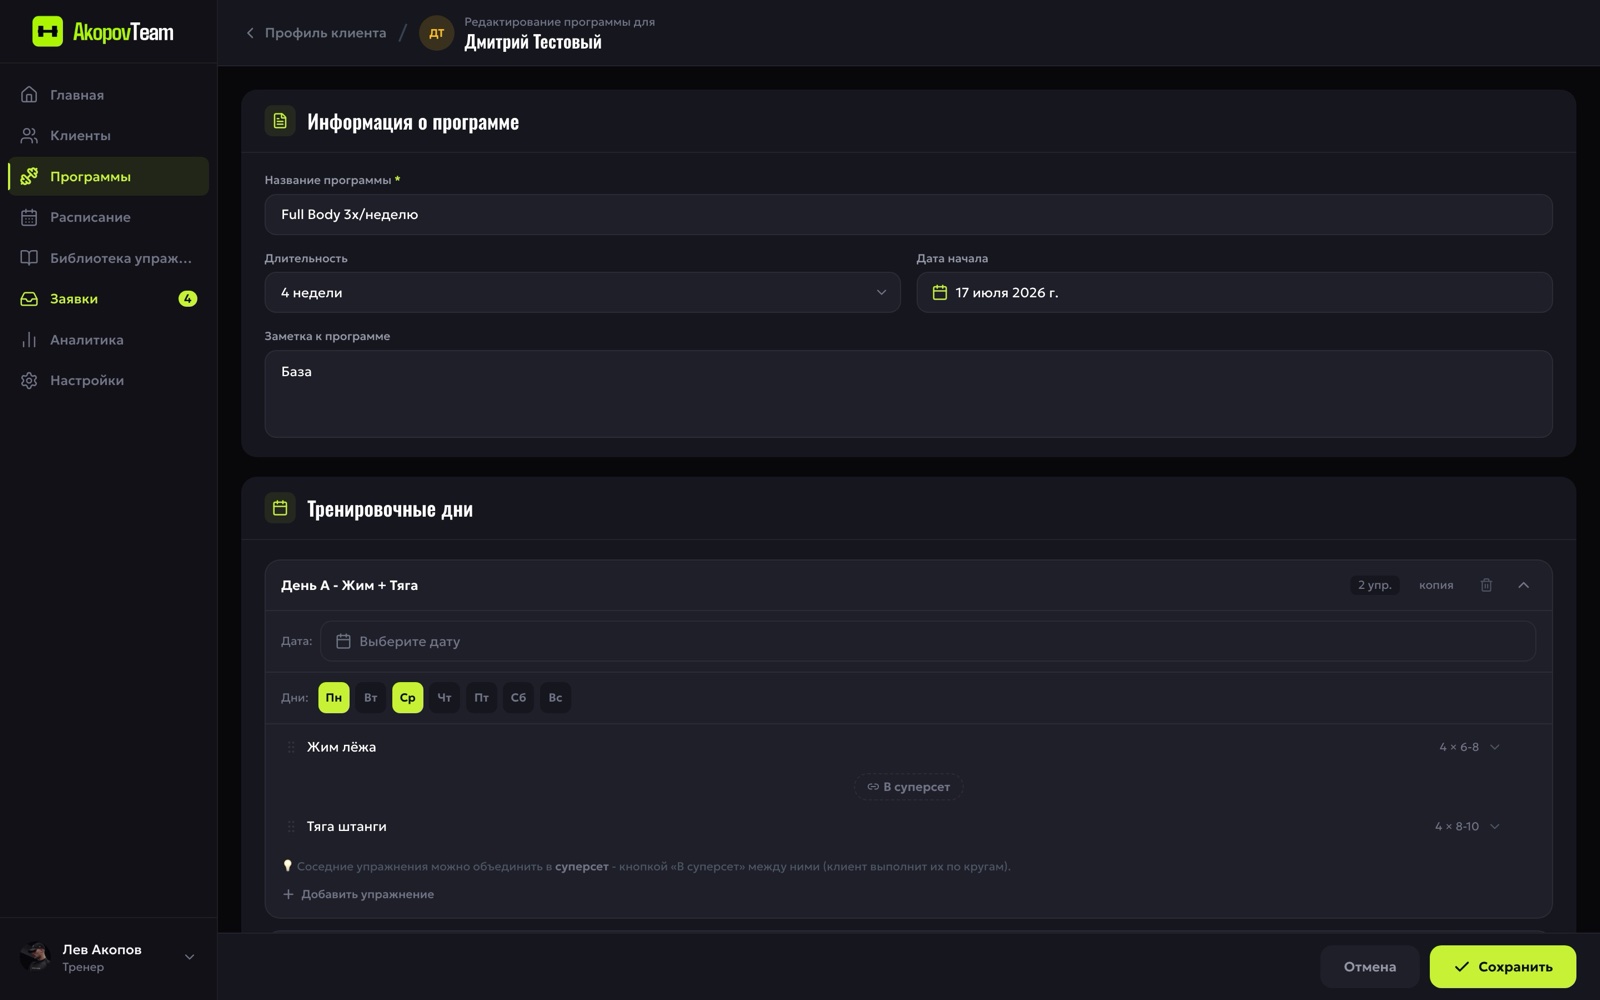Open Заявки menu item
Viewport: 1600px width, 1000px height.
click(108, 299)
